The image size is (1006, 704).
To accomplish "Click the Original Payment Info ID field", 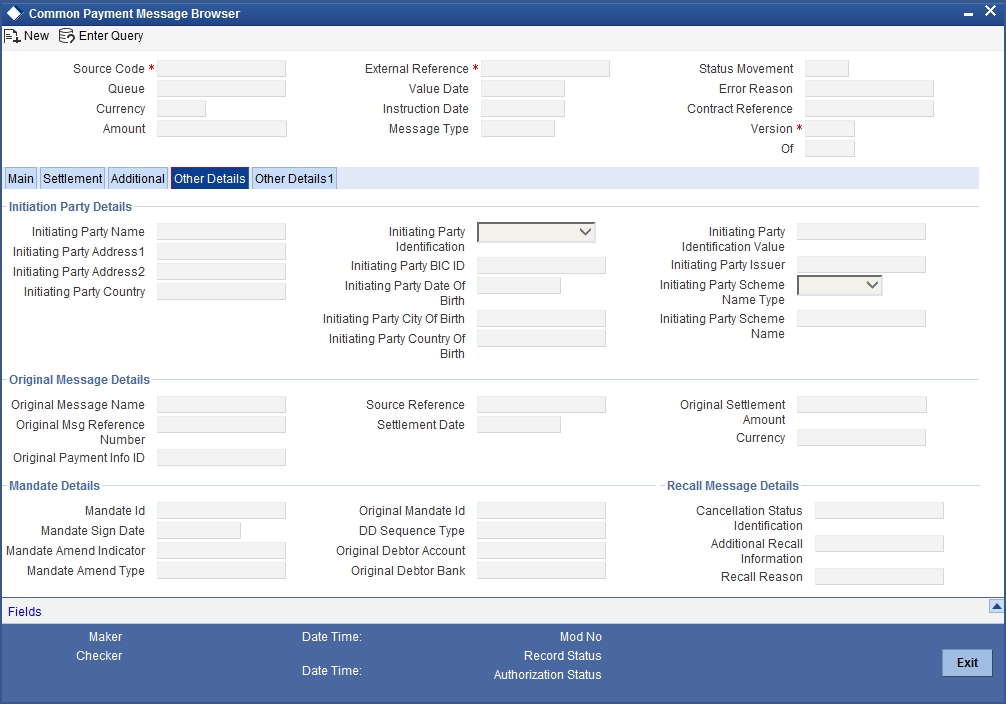I will pos(221,458).
